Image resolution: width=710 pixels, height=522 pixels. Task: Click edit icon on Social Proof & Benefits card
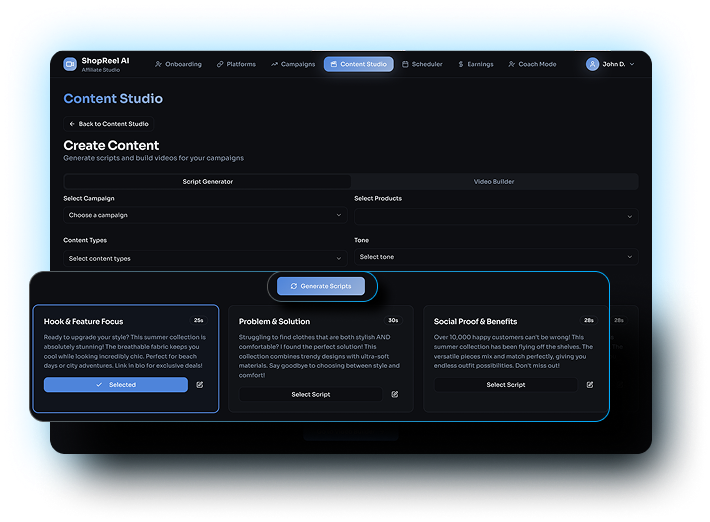click(x=590, y=384)
